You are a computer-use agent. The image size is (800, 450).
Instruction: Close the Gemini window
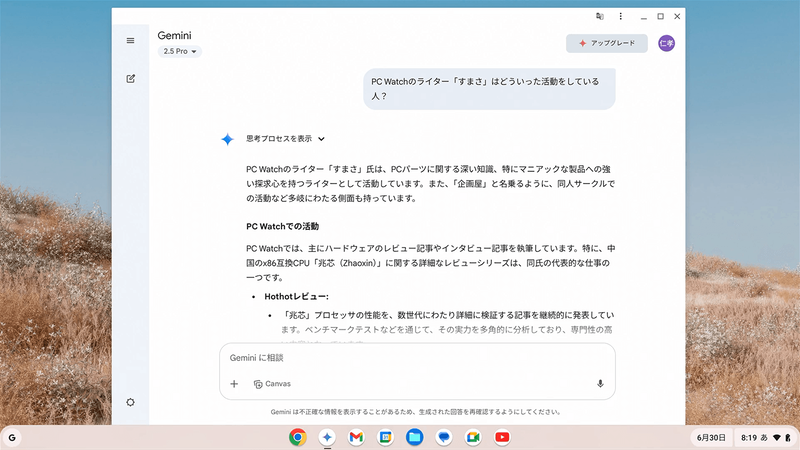[x=677, y=16]
